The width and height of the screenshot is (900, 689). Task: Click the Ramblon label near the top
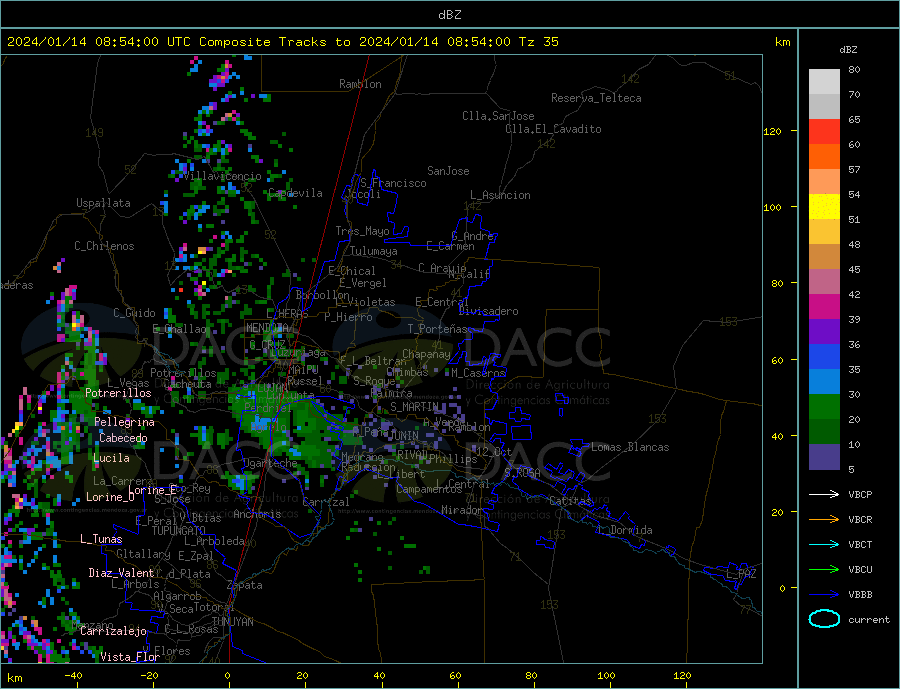[360, 84]
